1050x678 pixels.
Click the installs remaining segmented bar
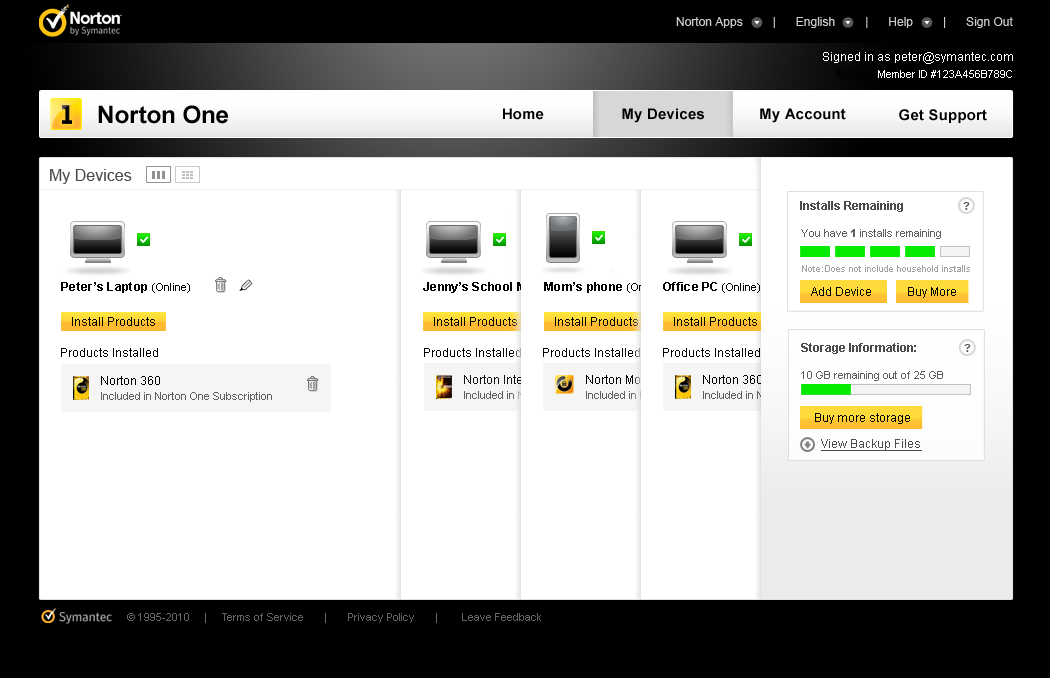coord(885,252)
